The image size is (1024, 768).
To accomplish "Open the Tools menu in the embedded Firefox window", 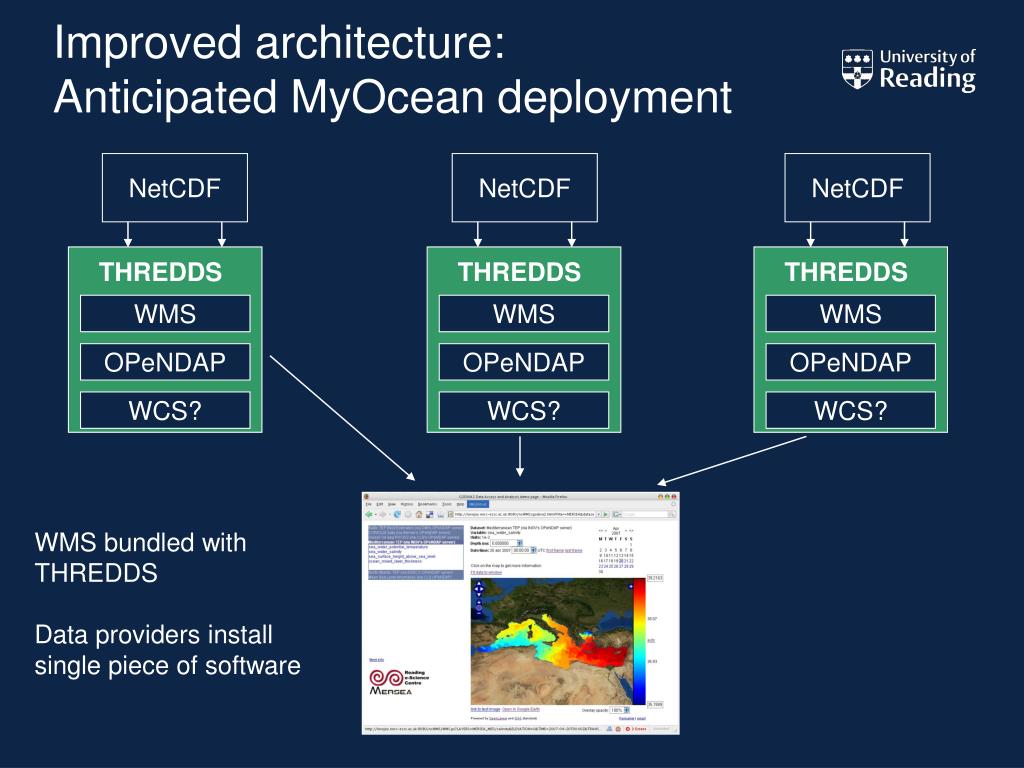I will pyautogui.click(x=447, y=504).
